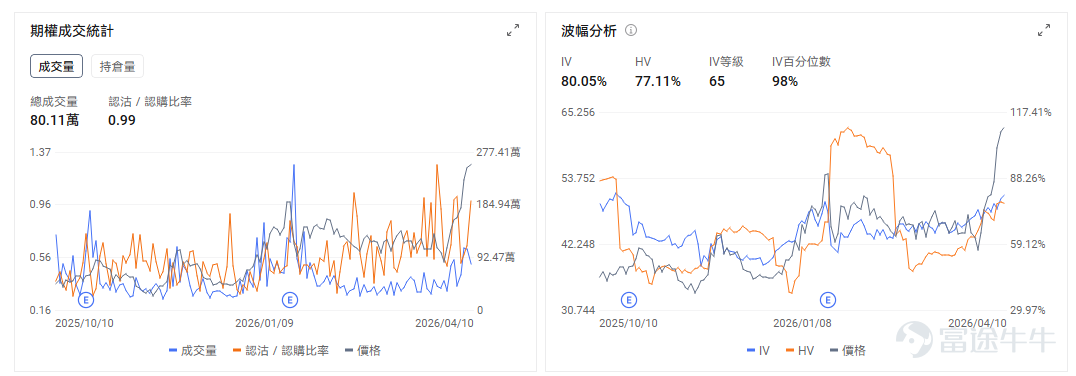Click the put/call ratio value 0.99
This screenshot has height=376, width=1076.
122,120
